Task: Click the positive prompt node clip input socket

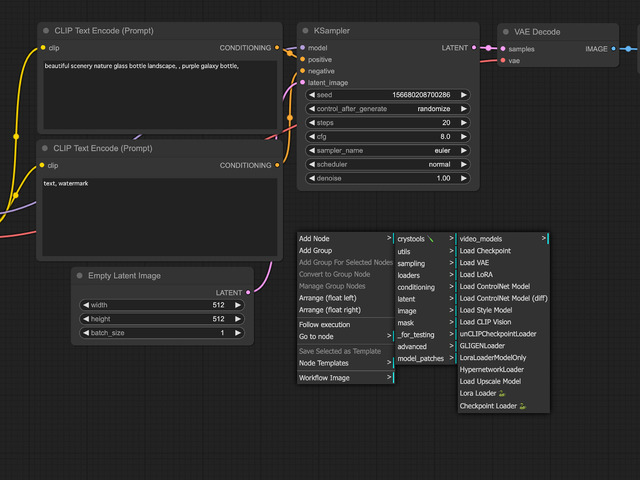Action: coord(43,48)
